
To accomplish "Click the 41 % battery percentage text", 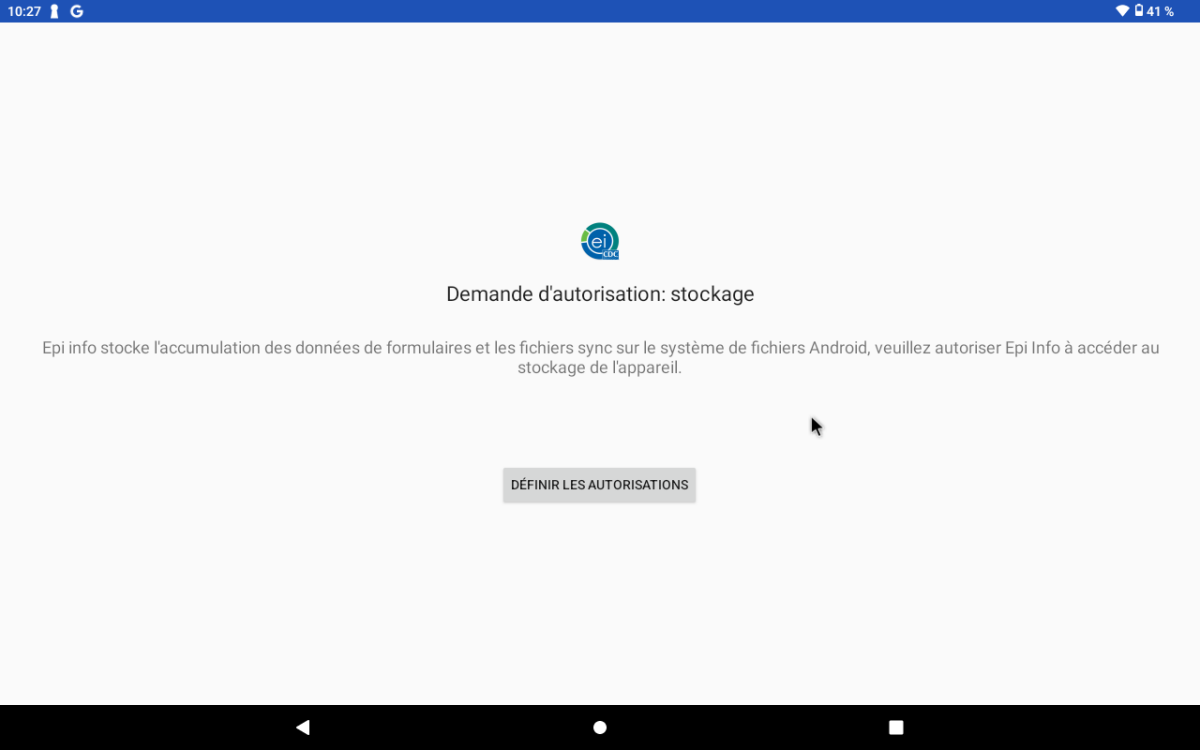I will click(x=1160, y=11).
